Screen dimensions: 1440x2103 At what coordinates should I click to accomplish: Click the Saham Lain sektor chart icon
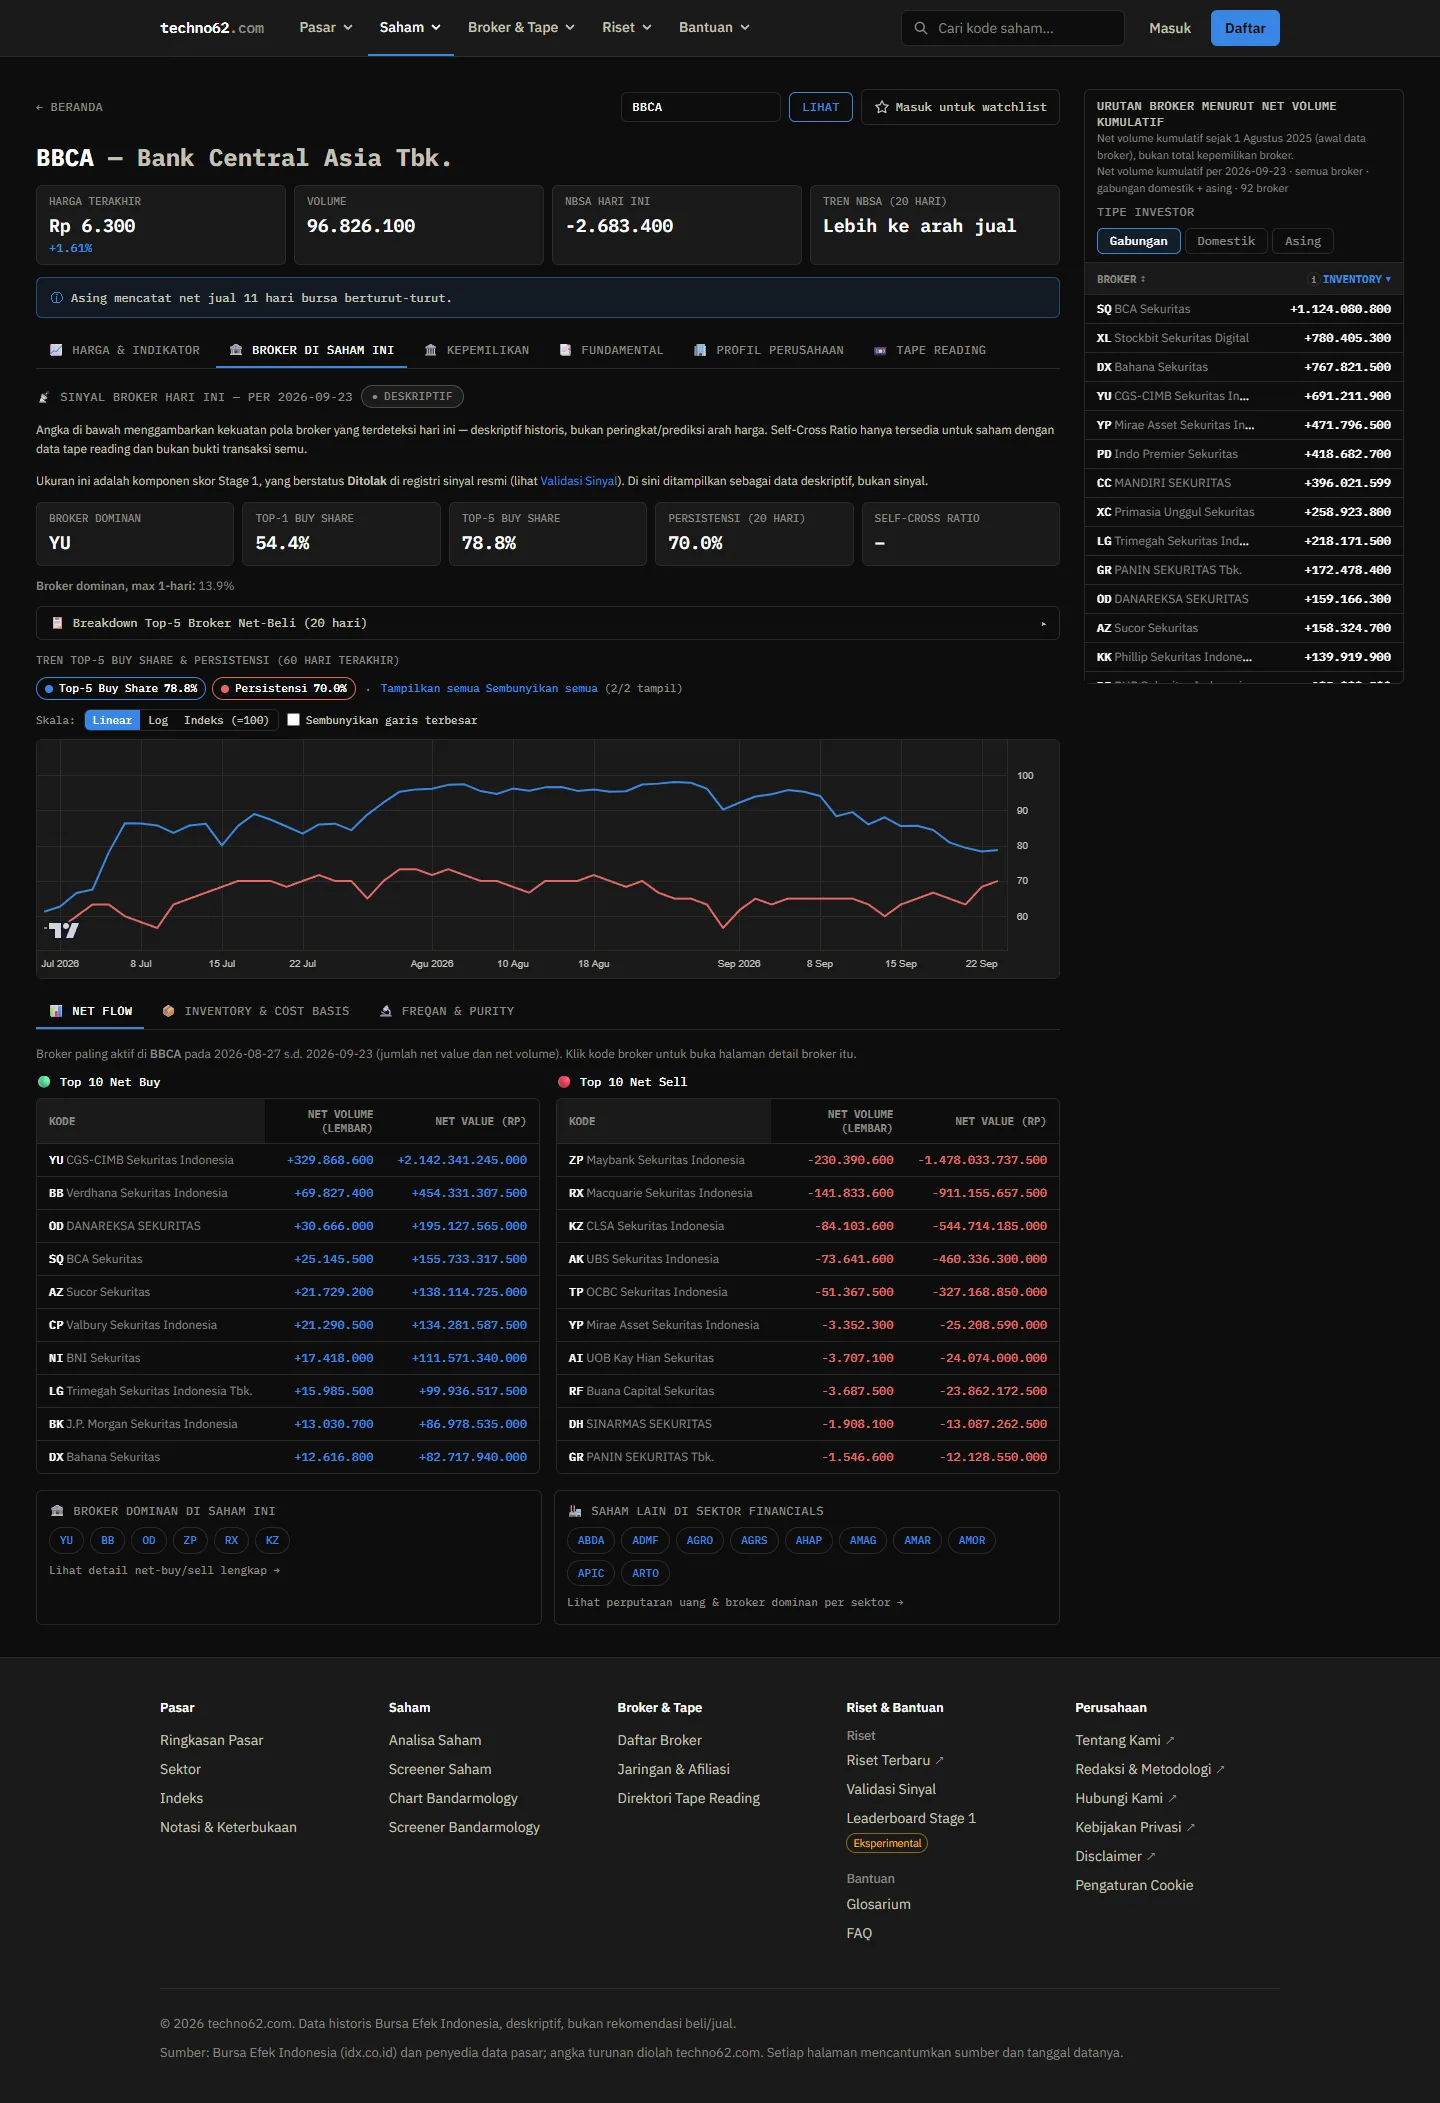pos(575,1511)
